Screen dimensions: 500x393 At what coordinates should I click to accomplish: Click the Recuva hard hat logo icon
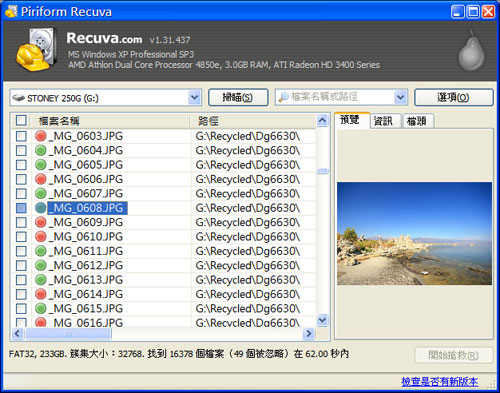(x=36, y=49)
